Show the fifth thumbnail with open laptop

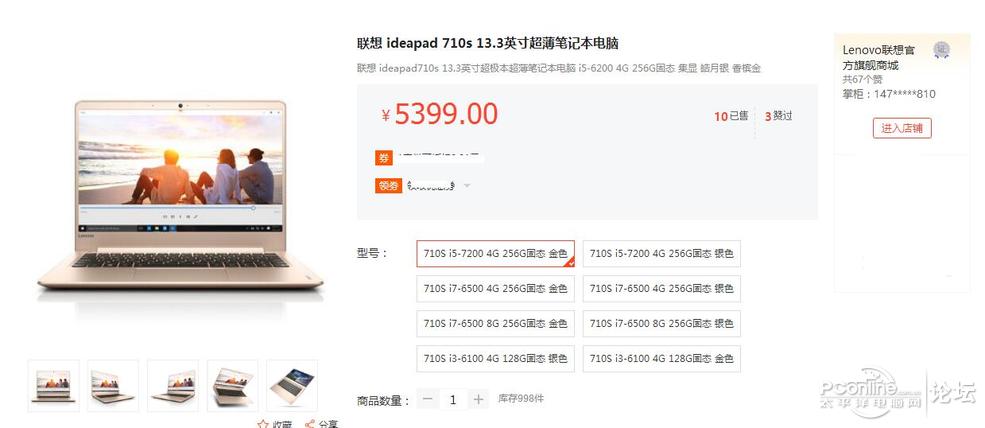[292, 386]
